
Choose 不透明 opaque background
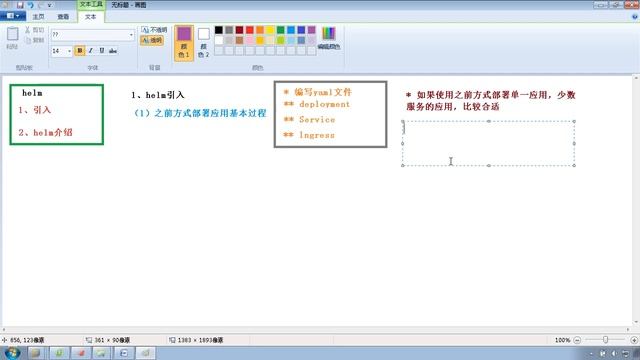[154, 30]
